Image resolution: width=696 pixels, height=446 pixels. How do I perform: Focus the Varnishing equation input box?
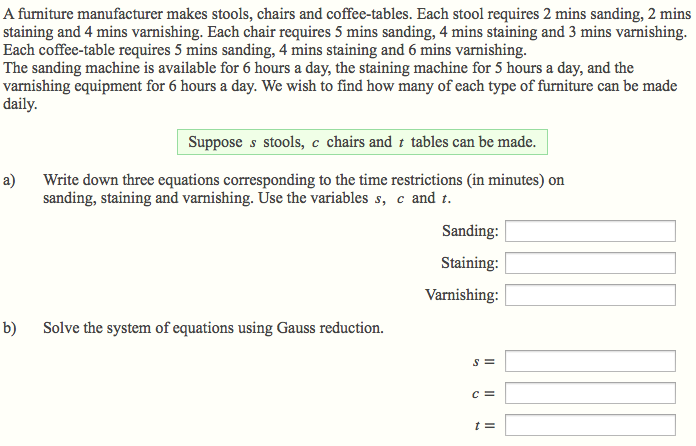tap(590, 295)
